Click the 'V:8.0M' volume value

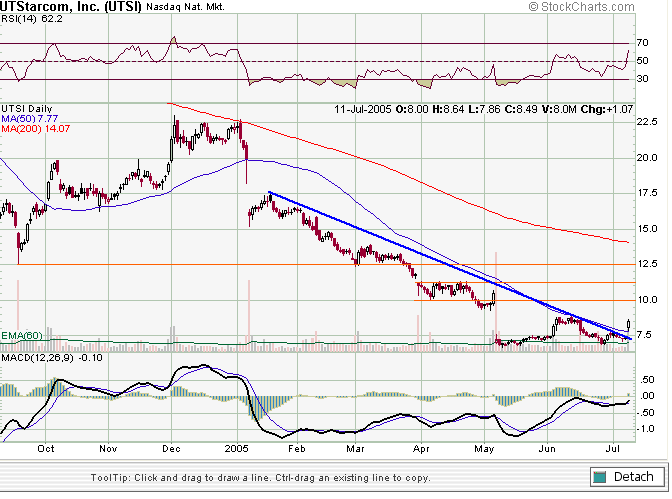click(559, 109)
